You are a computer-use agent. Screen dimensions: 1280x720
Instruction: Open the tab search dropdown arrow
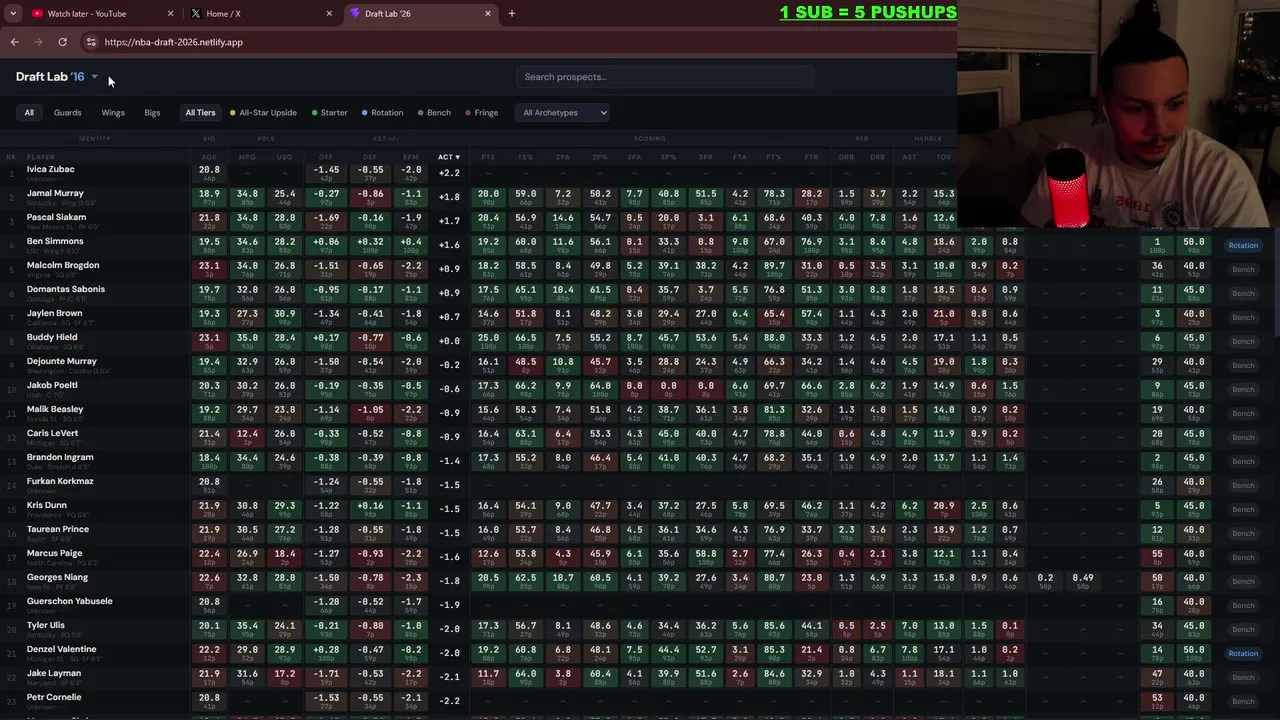click(x=13, y=14)
